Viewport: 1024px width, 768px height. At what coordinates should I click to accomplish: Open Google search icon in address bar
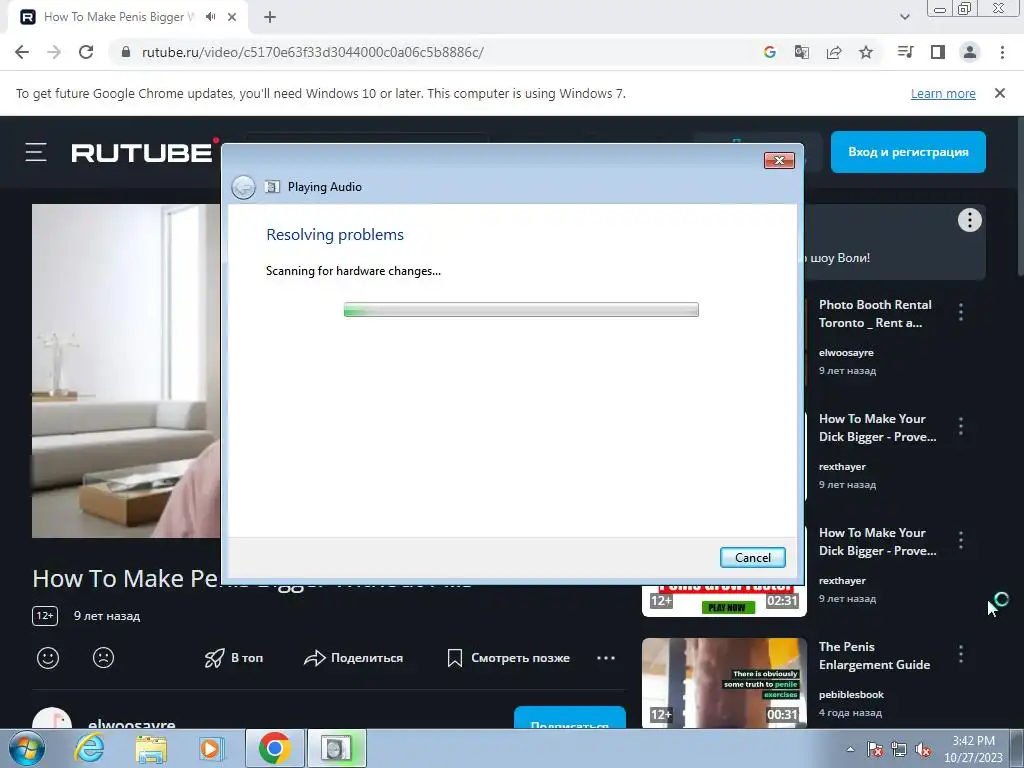(x=770, y=52)
